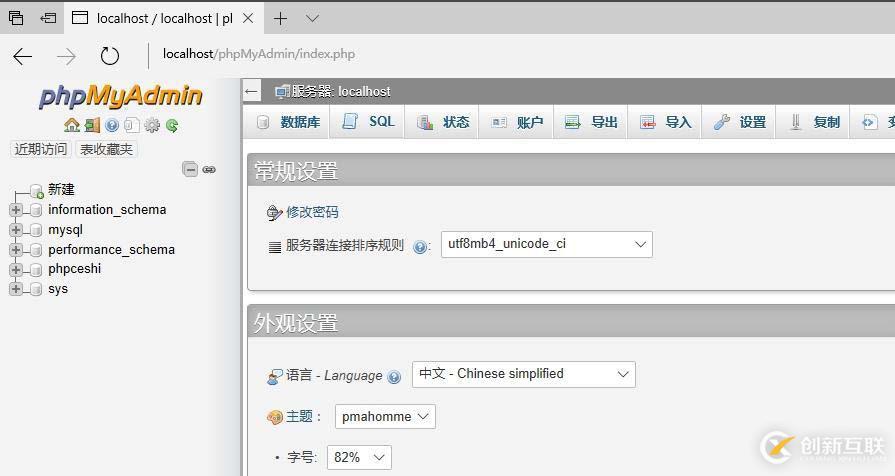Viewport: 895px width, 476px height.
Task: Open the MySQL documentation page icon
Action: 132,125
